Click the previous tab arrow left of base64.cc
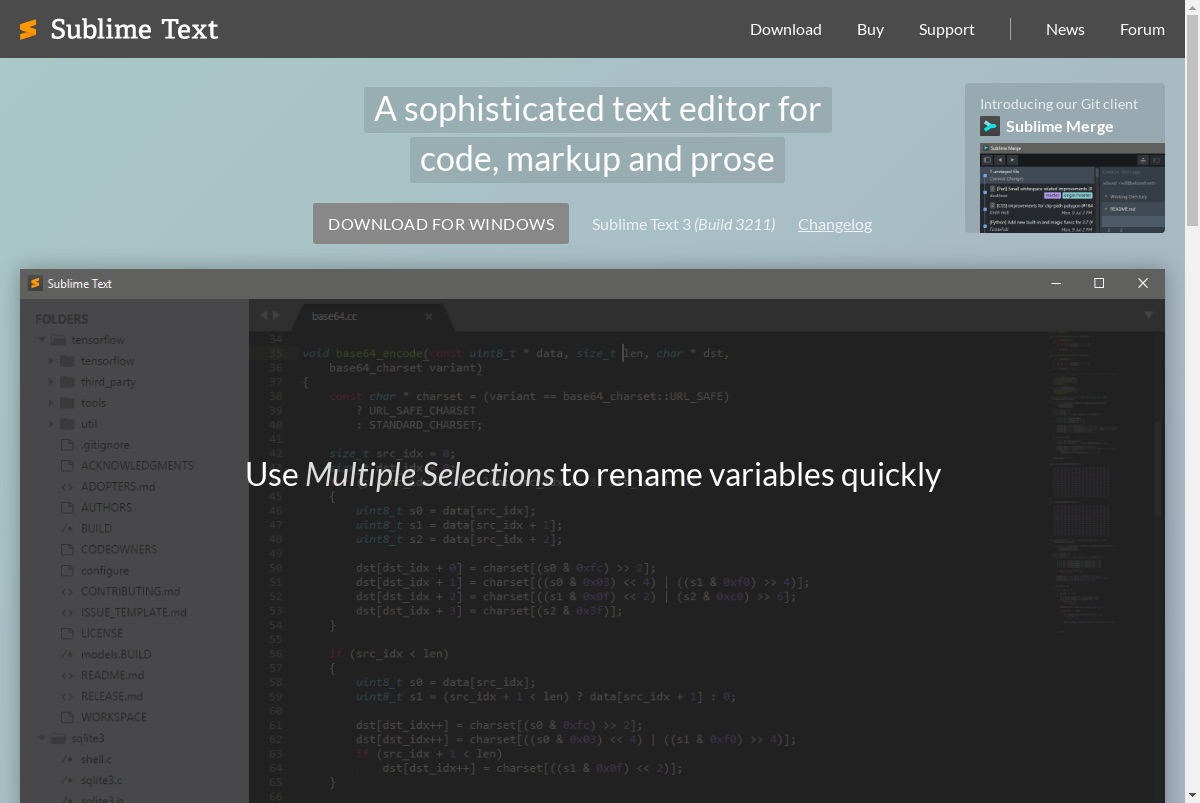Viewport: 1200px width, 803px height. (x=264, y=315)
